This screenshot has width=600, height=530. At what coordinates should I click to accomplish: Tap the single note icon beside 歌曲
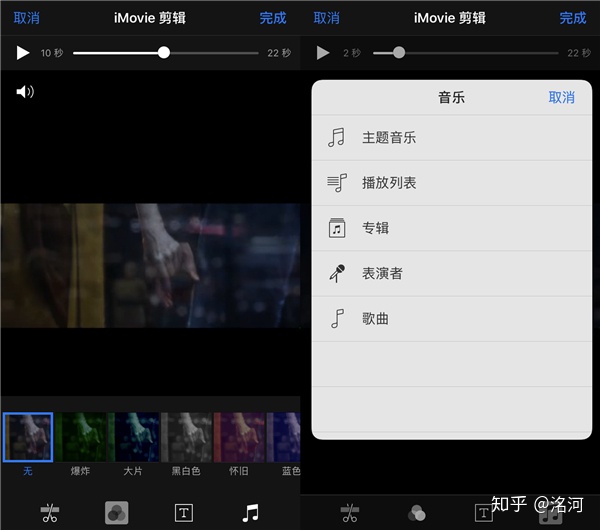(337, 318)
